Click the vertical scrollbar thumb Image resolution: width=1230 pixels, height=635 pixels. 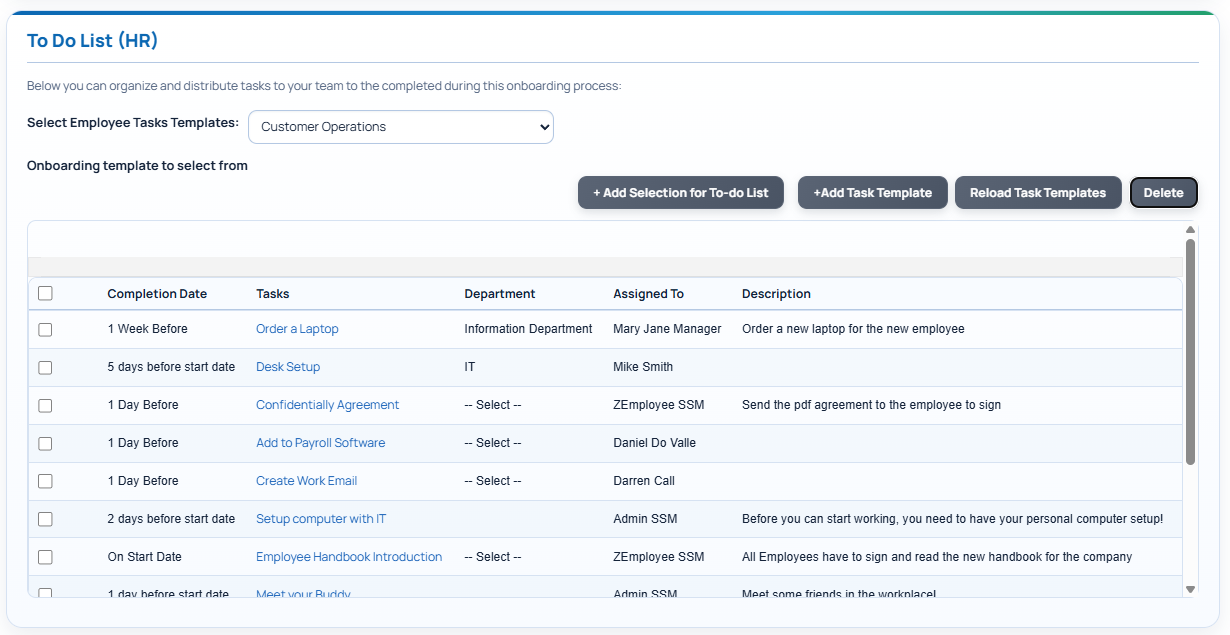coord(1190,352)
